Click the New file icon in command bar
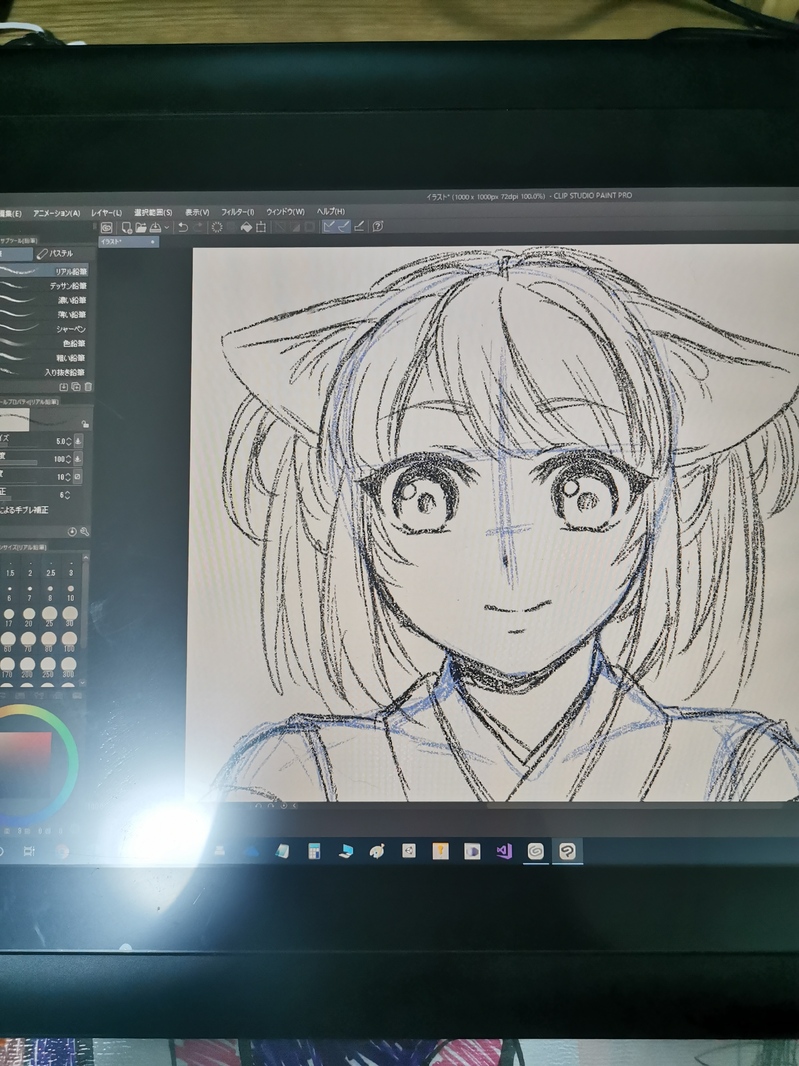Viewport: 799px width, 1066px height. pos(126,227)
